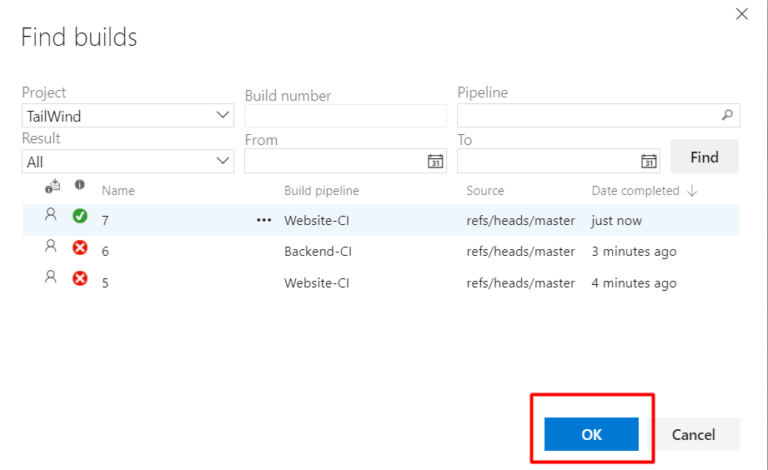
Task: Click the status info column header icon
Action: pyautogui.click(x=79, y=185)
